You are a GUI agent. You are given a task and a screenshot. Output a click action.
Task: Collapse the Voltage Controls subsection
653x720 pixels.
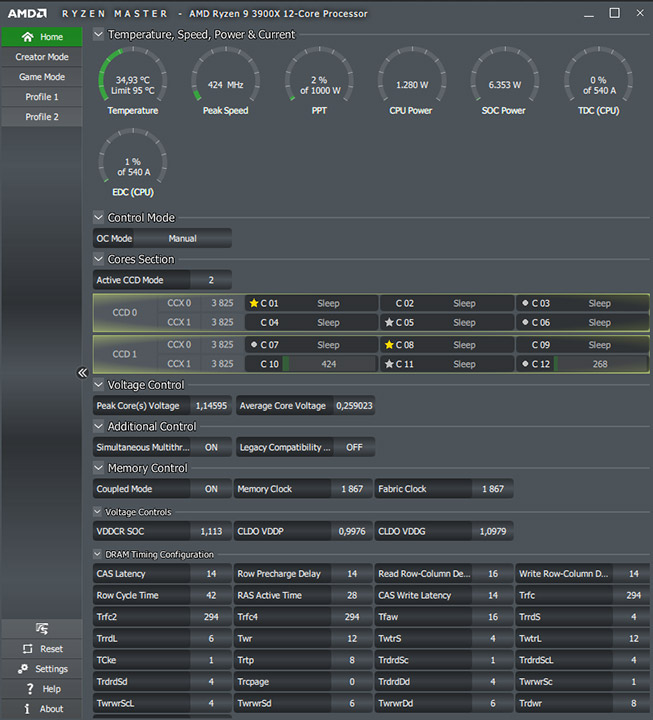tap(97, 512)
